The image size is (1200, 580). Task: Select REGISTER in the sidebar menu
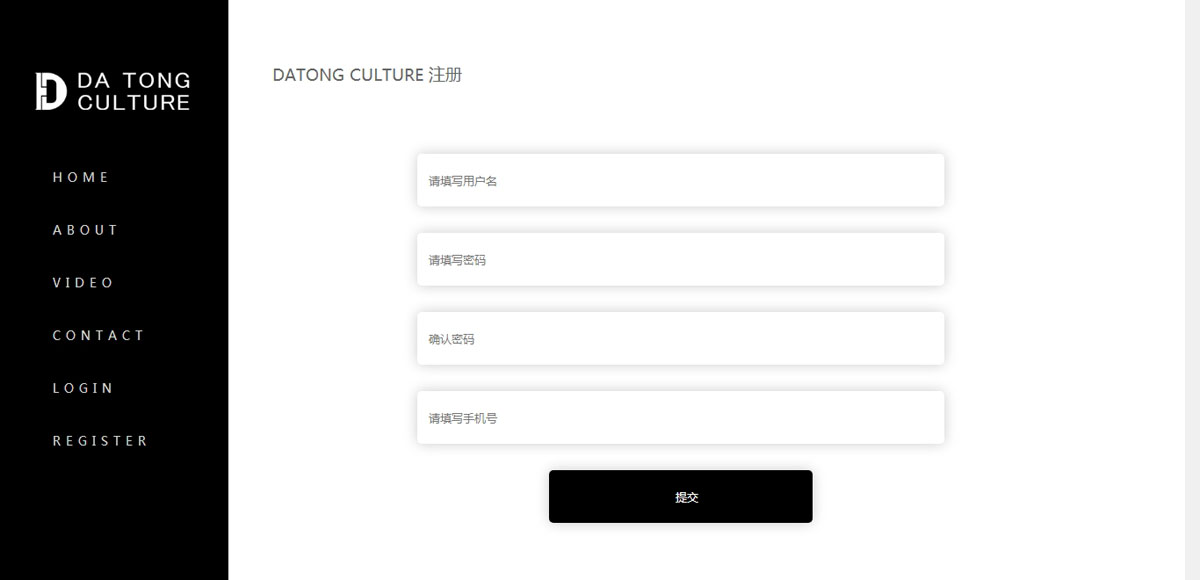point(100,441)
